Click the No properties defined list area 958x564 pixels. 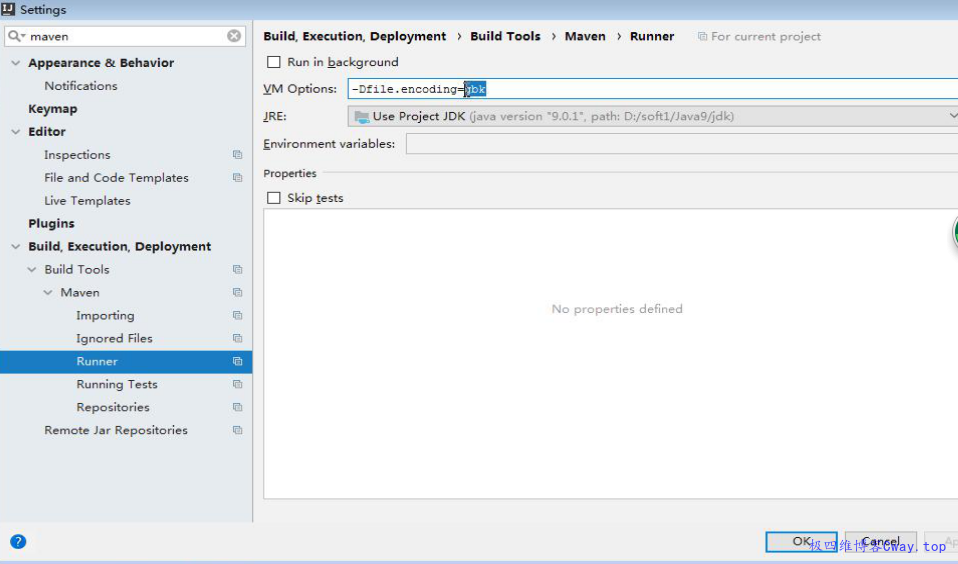(611, 353)
